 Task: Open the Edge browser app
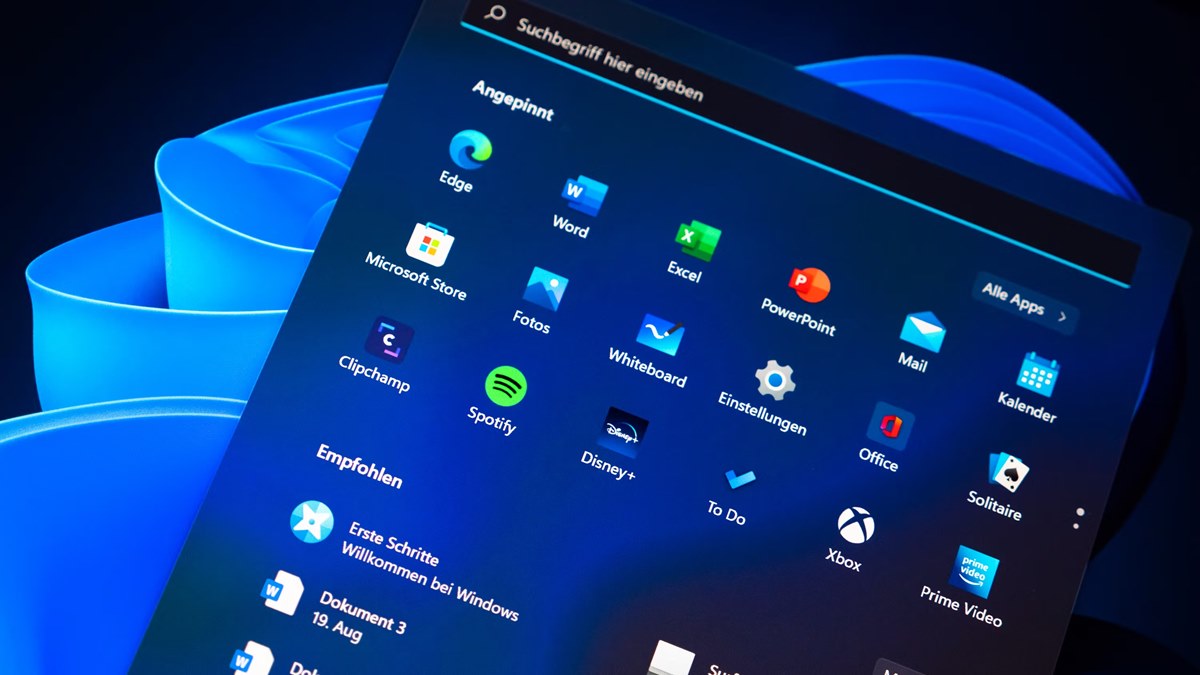[x=468, y=150]
